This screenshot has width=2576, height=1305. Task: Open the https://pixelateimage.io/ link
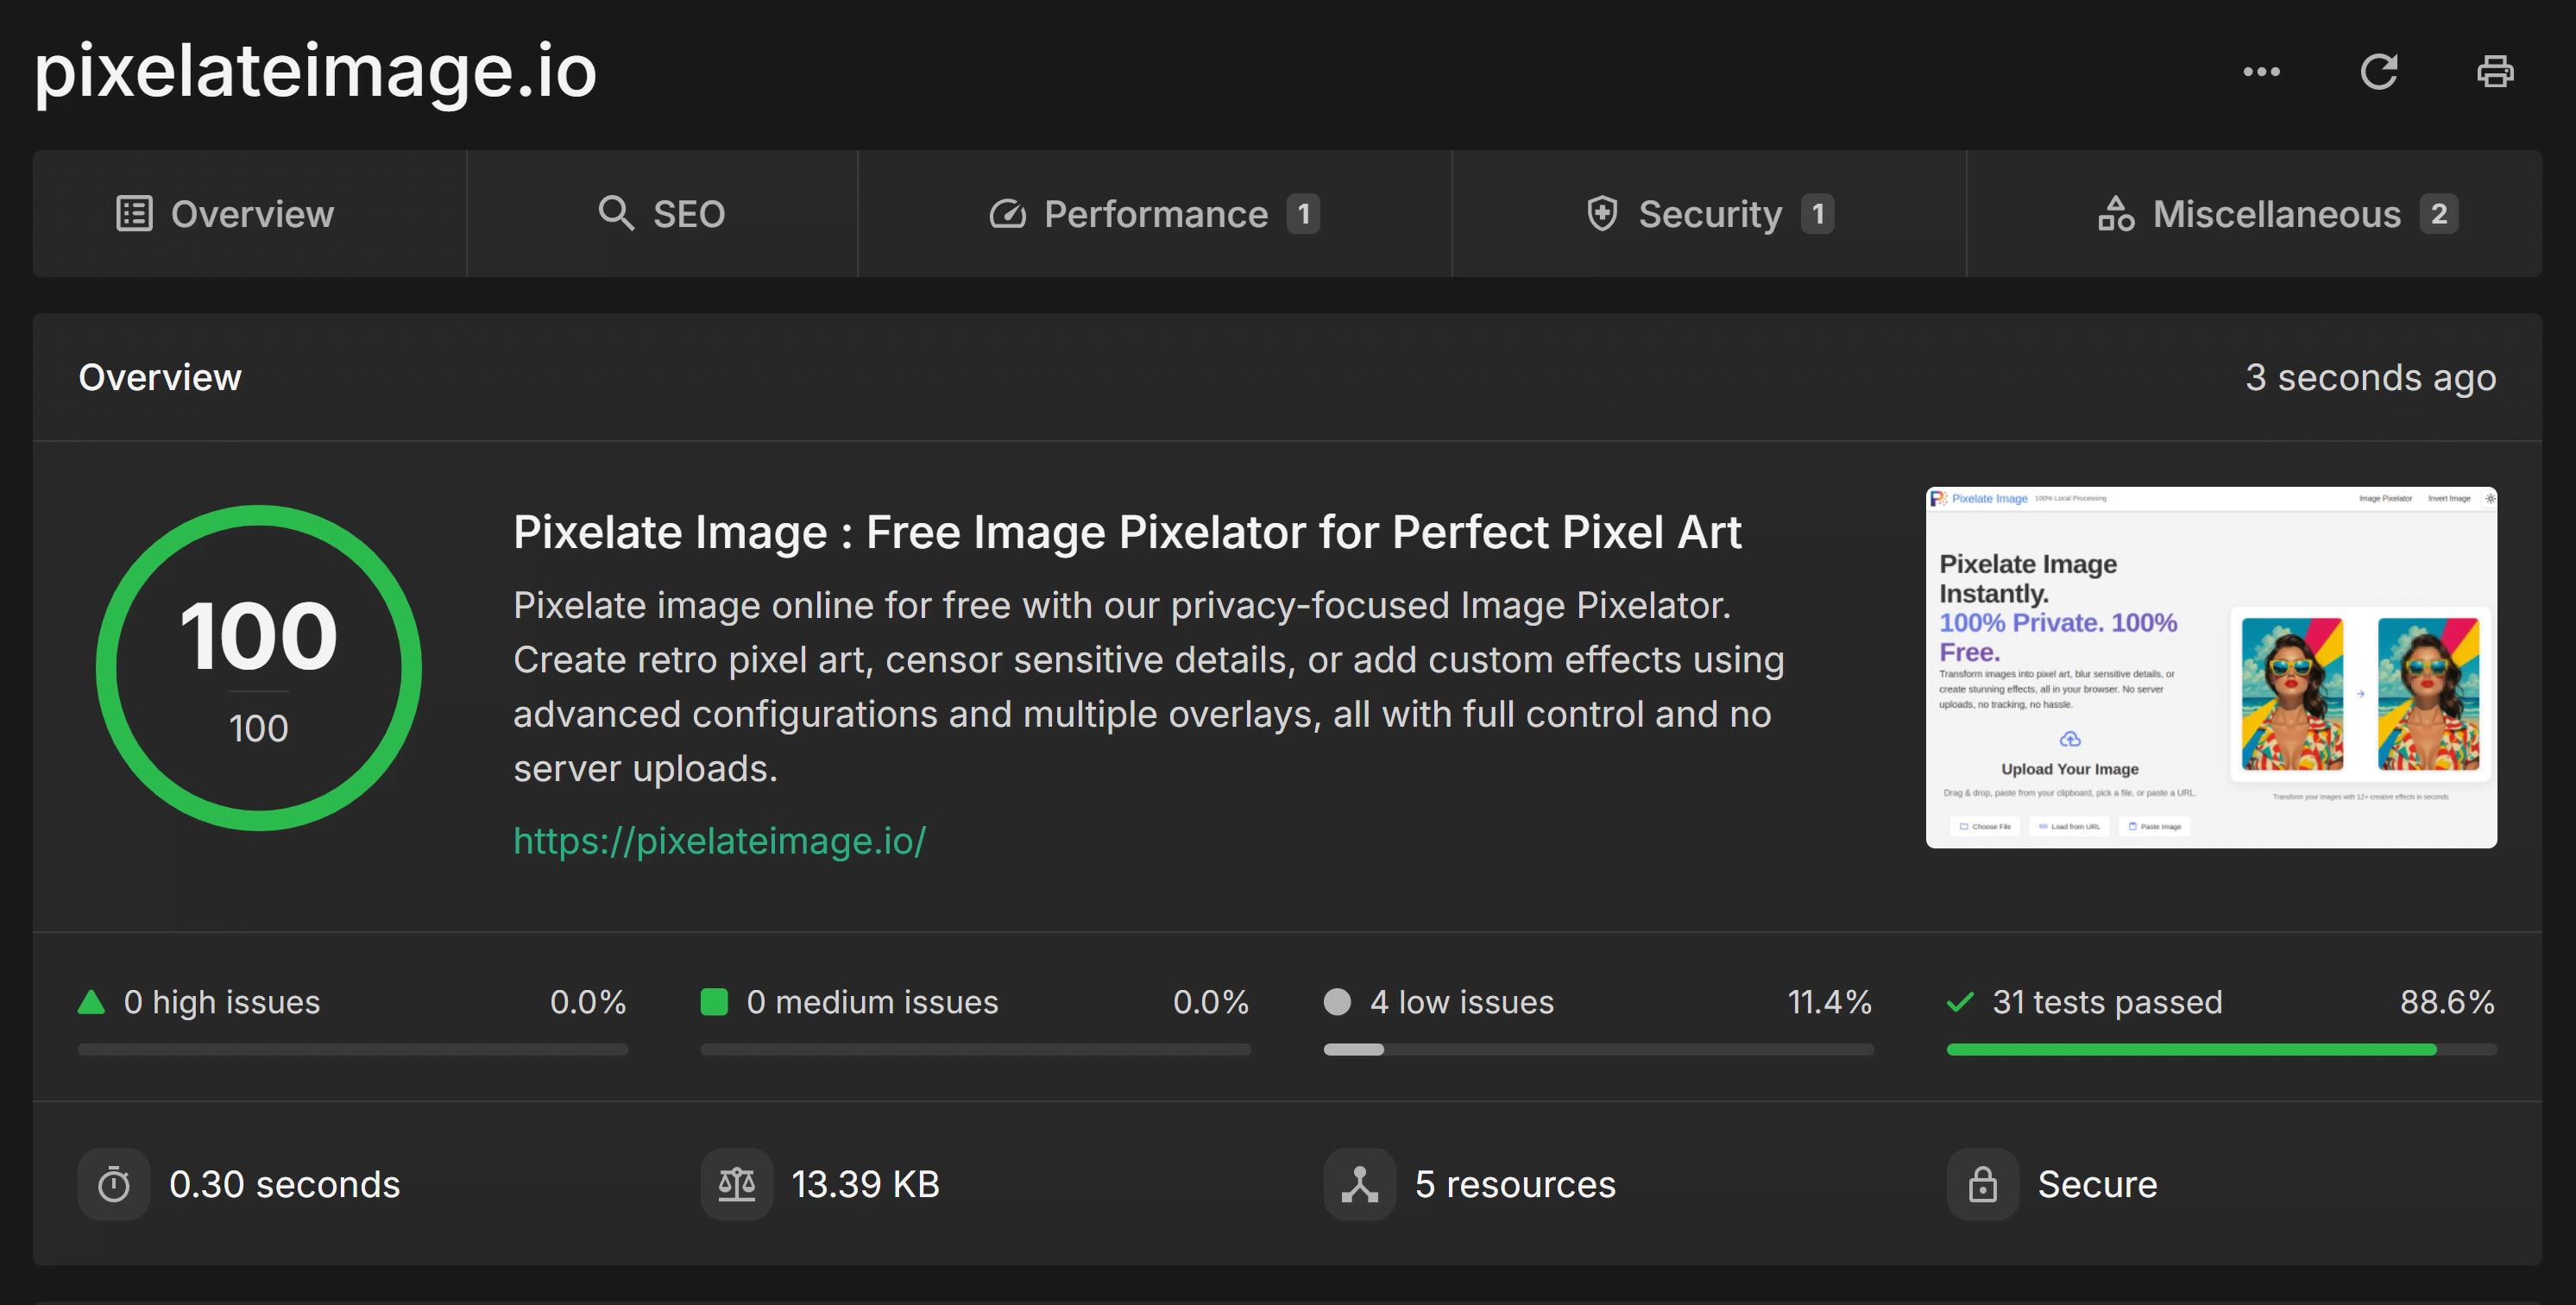pyautogui.click(x=719, y=841)
